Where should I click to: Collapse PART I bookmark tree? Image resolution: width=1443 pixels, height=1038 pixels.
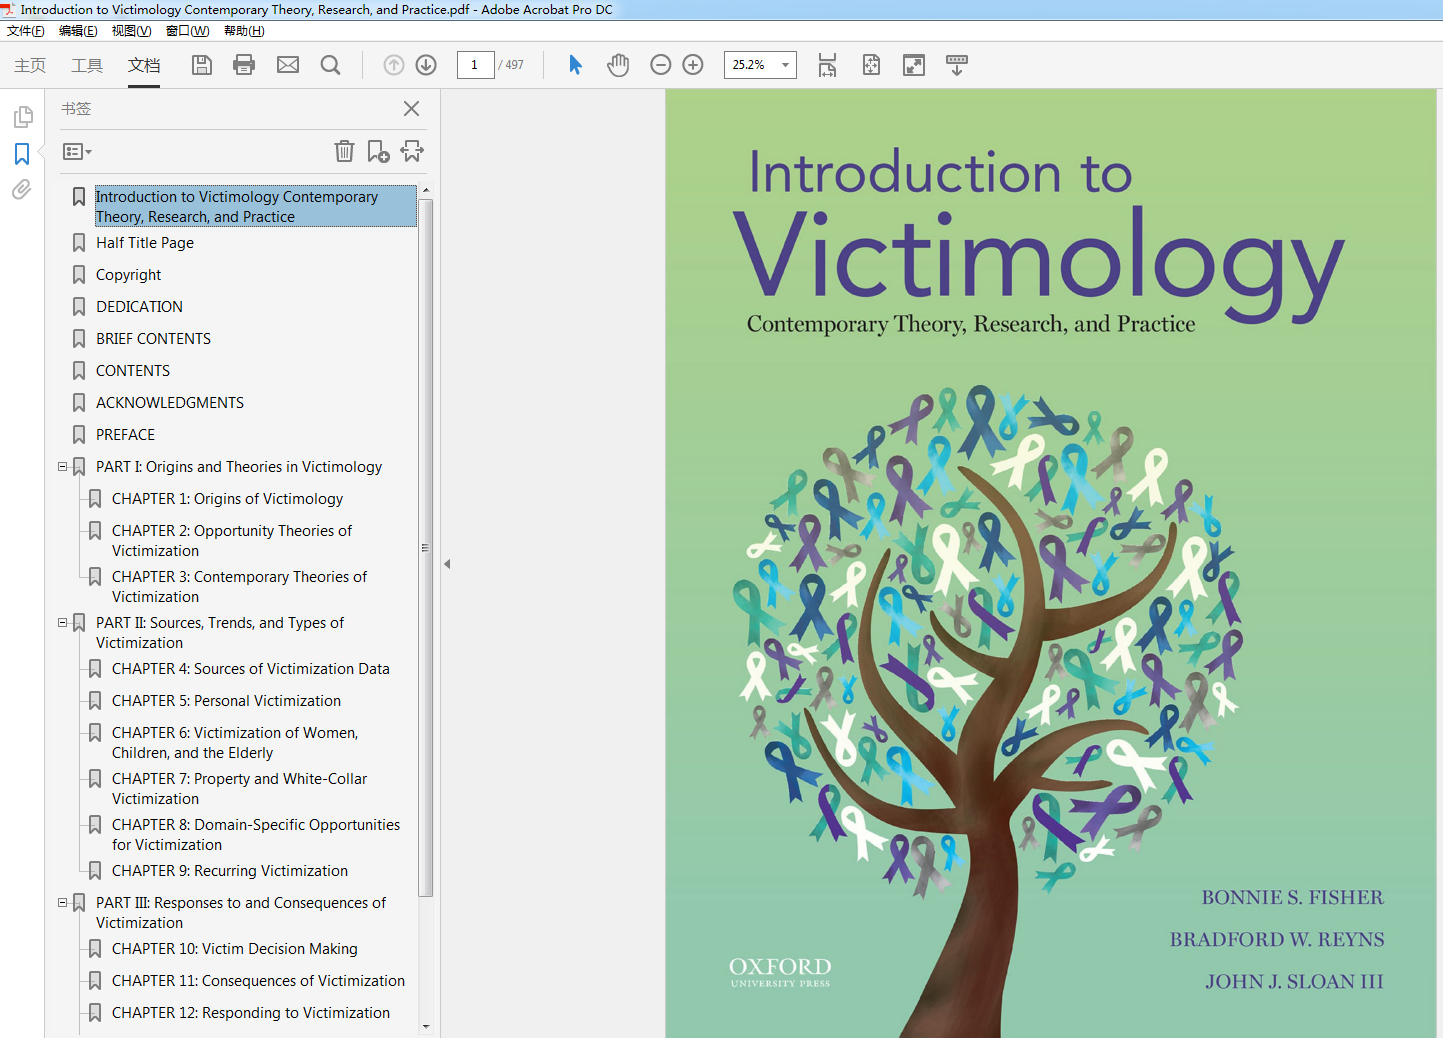[x=63, y=467]
